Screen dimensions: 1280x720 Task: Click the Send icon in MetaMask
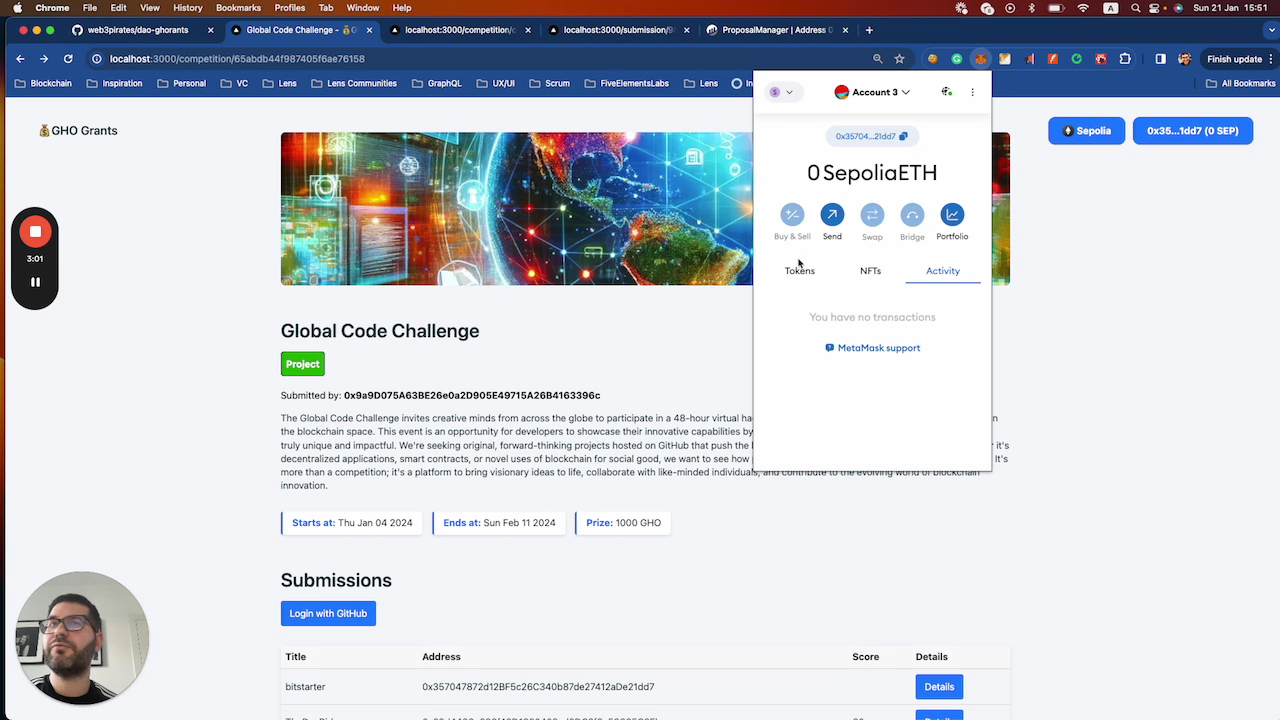tap(832, 215)
